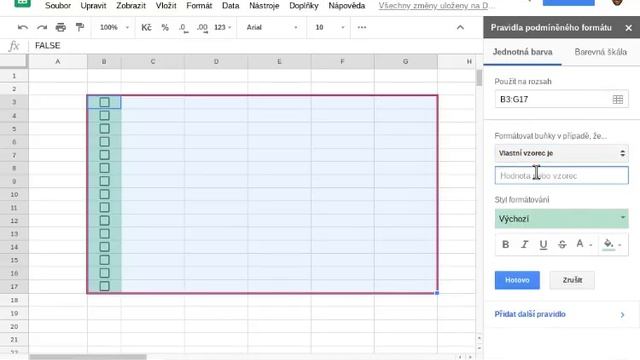Open the More toolbar options ellipsis
640x360 pixels.
[x=362, y=27]
